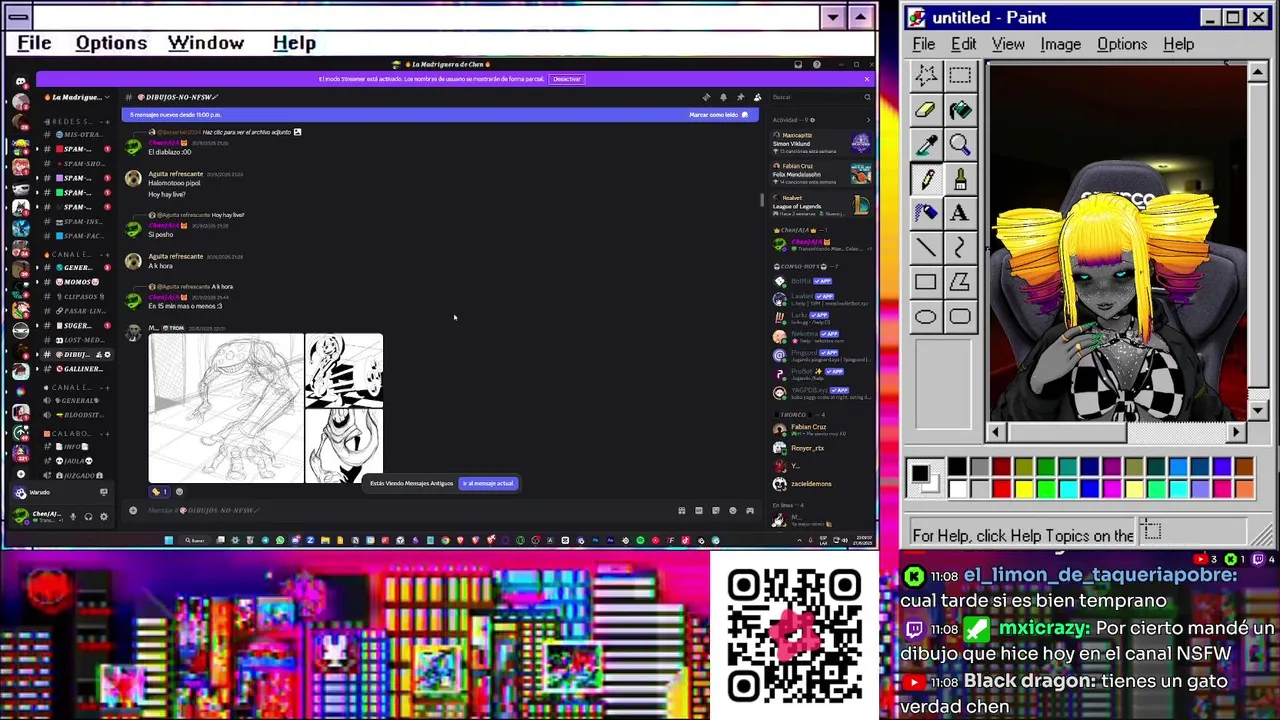The height and width of the screenshot is (720, 1280).
Task: Open the gift icon in message bar
Action: pos(682,510)
